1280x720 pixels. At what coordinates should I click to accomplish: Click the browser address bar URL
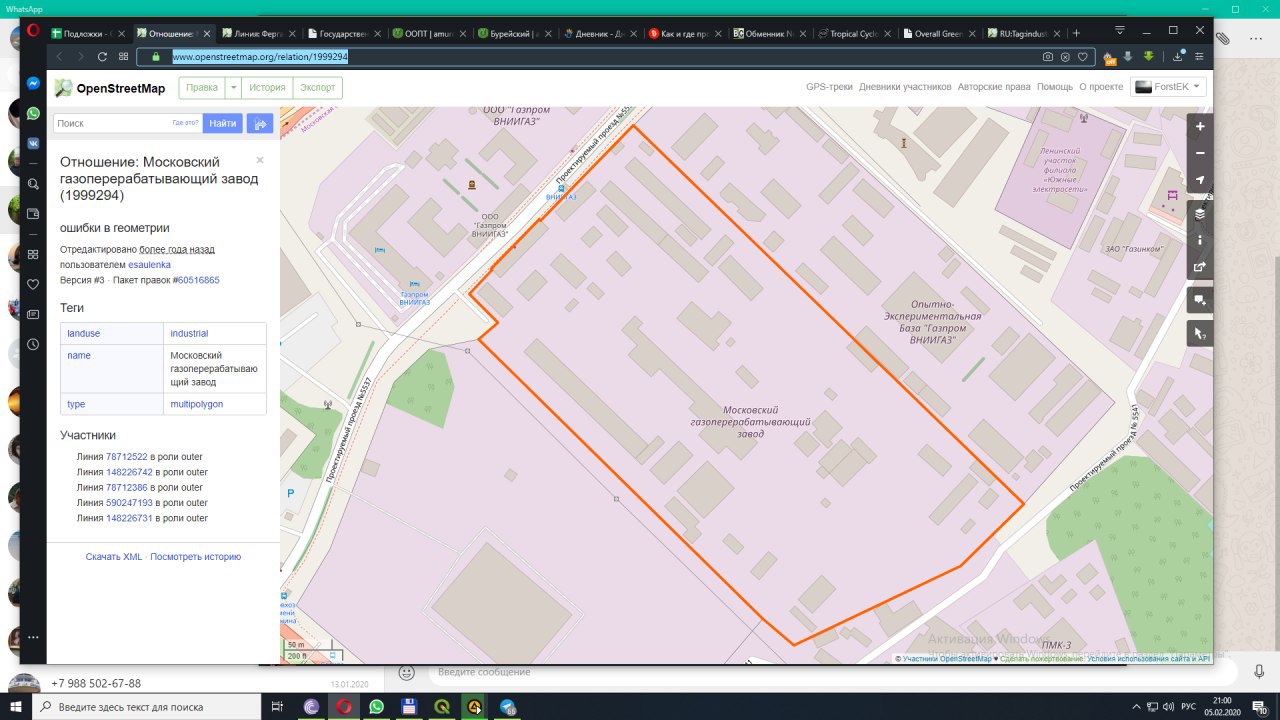pyautogui.click(x=260, y=57)
